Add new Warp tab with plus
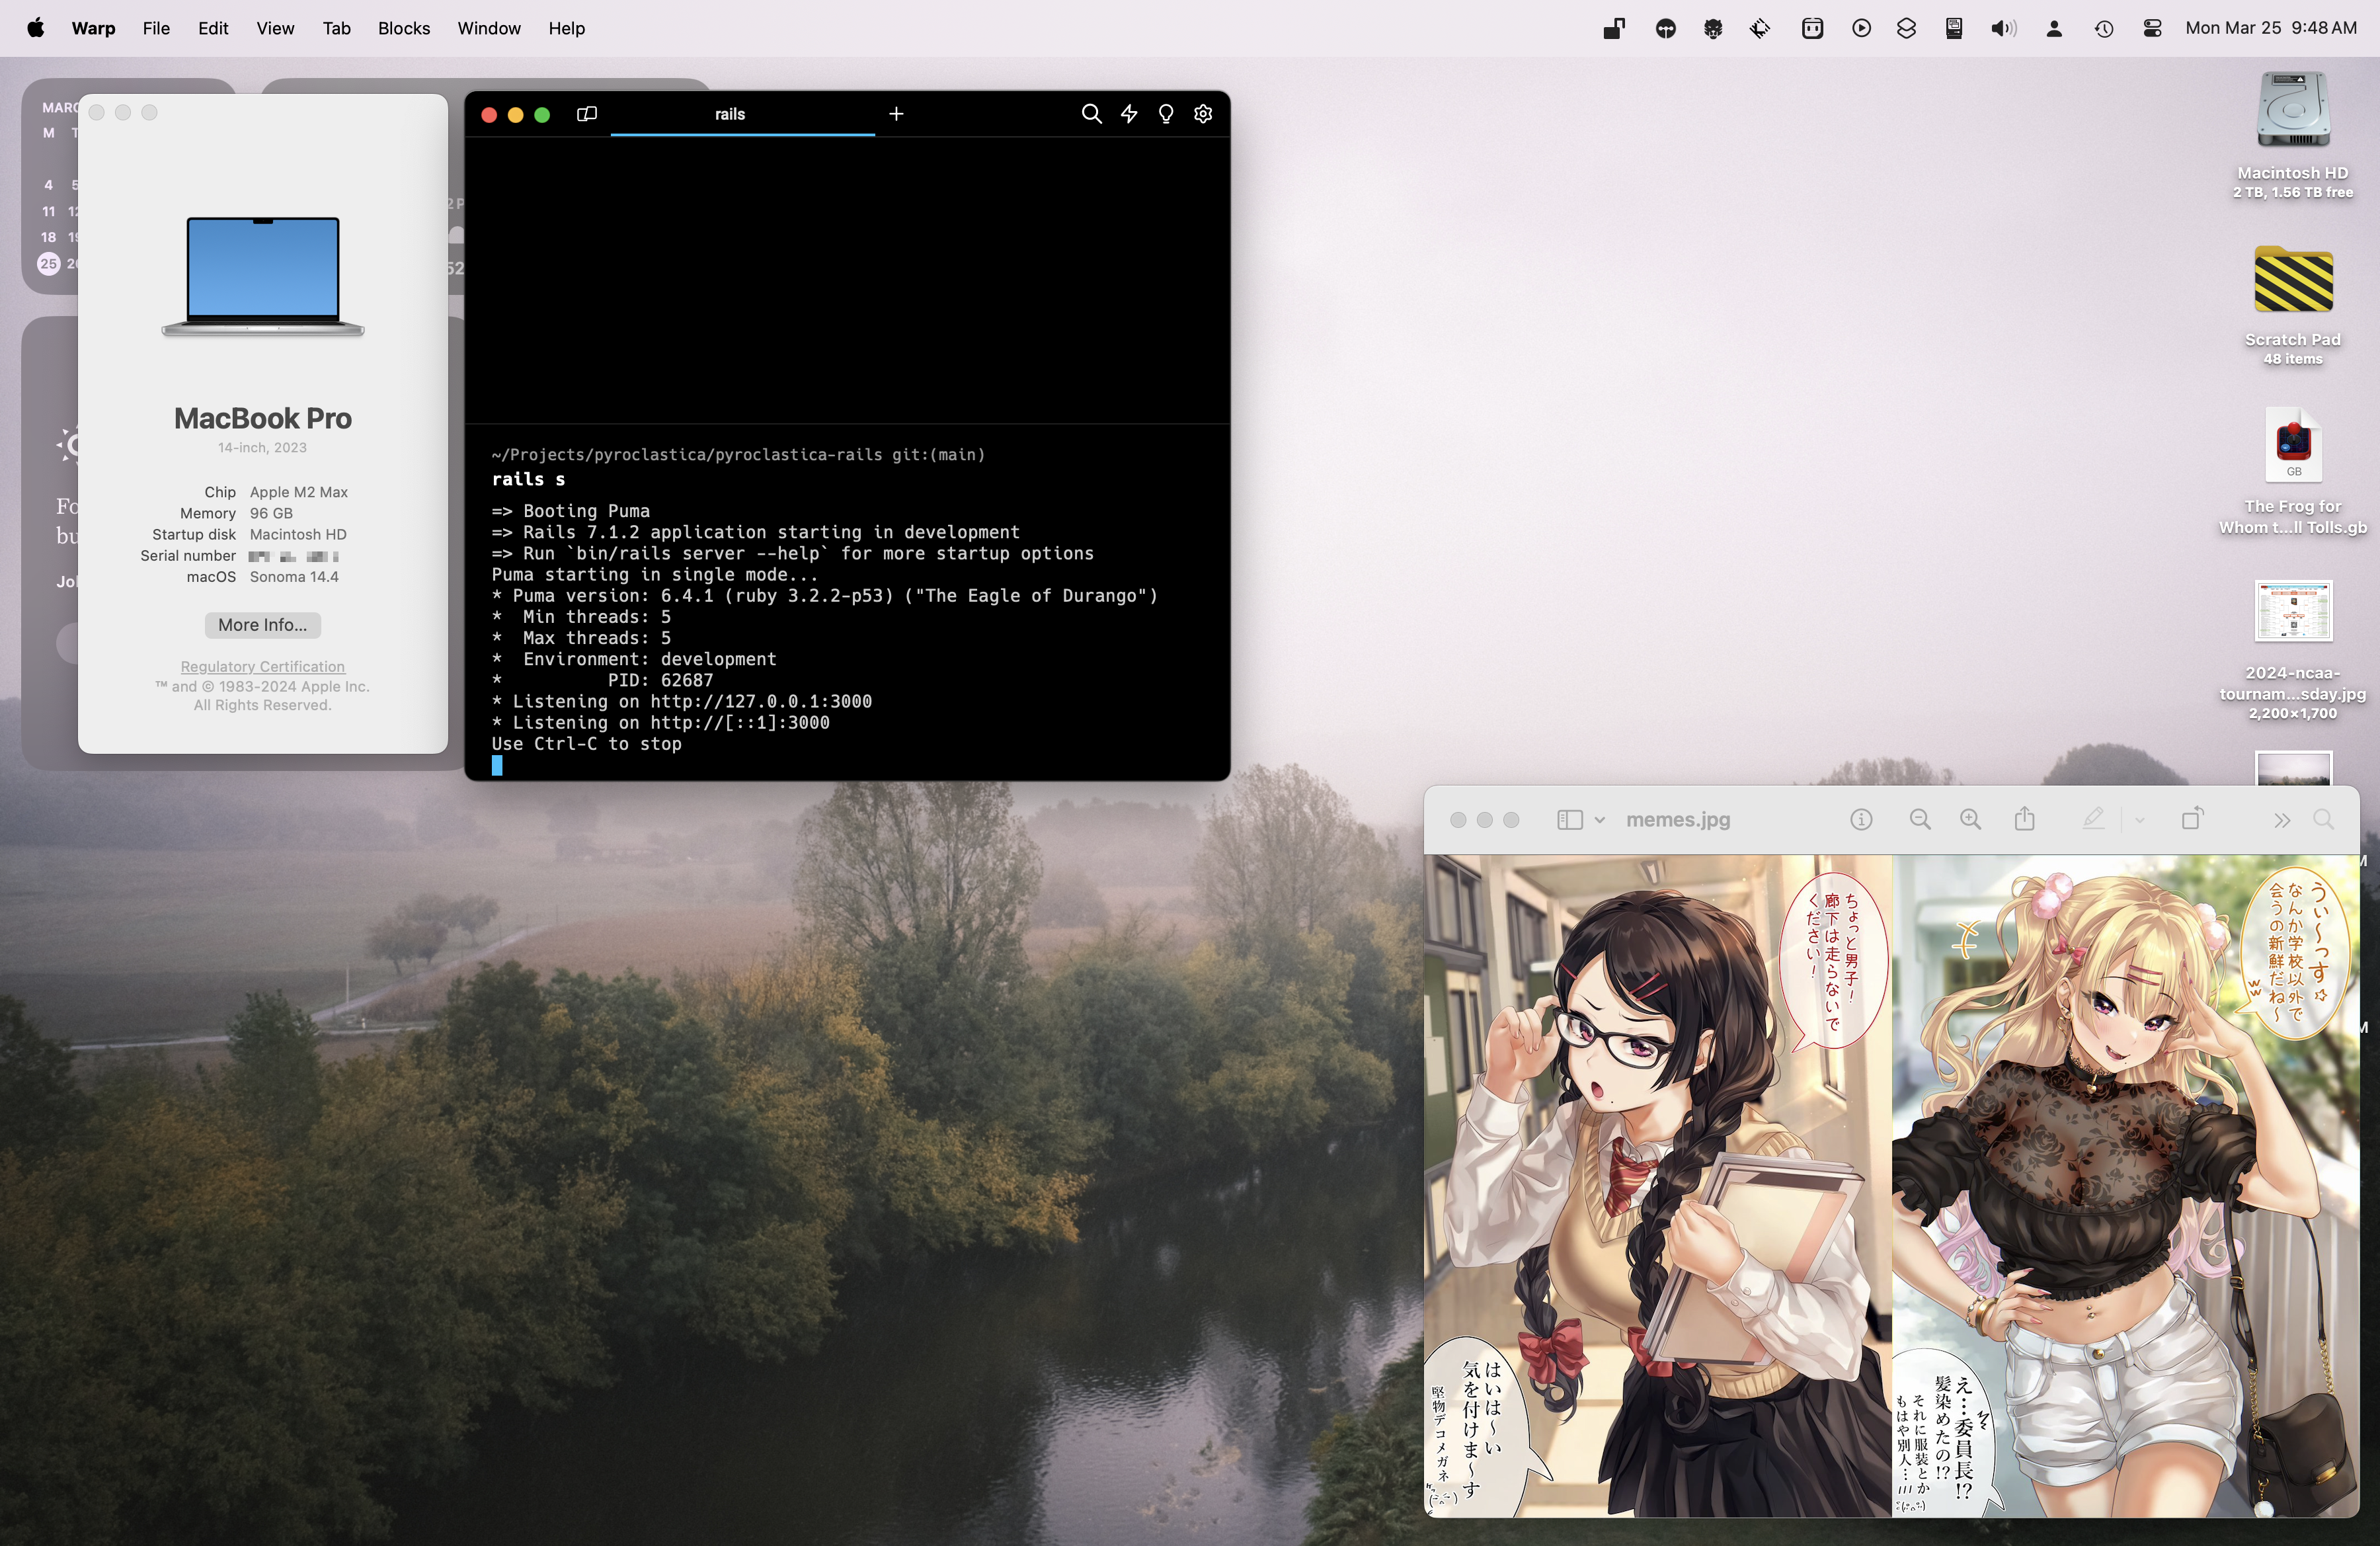The height and width of the screenshot is (1546, 2380). click(896, 114)
